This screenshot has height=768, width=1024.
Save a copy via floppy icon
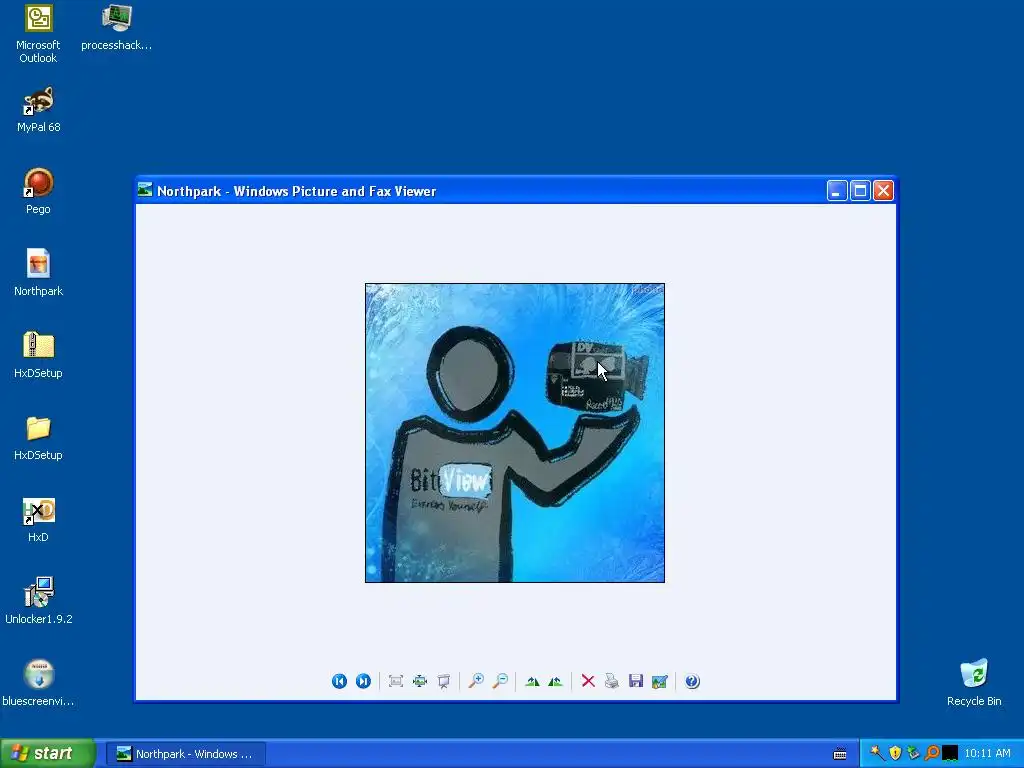635,681
